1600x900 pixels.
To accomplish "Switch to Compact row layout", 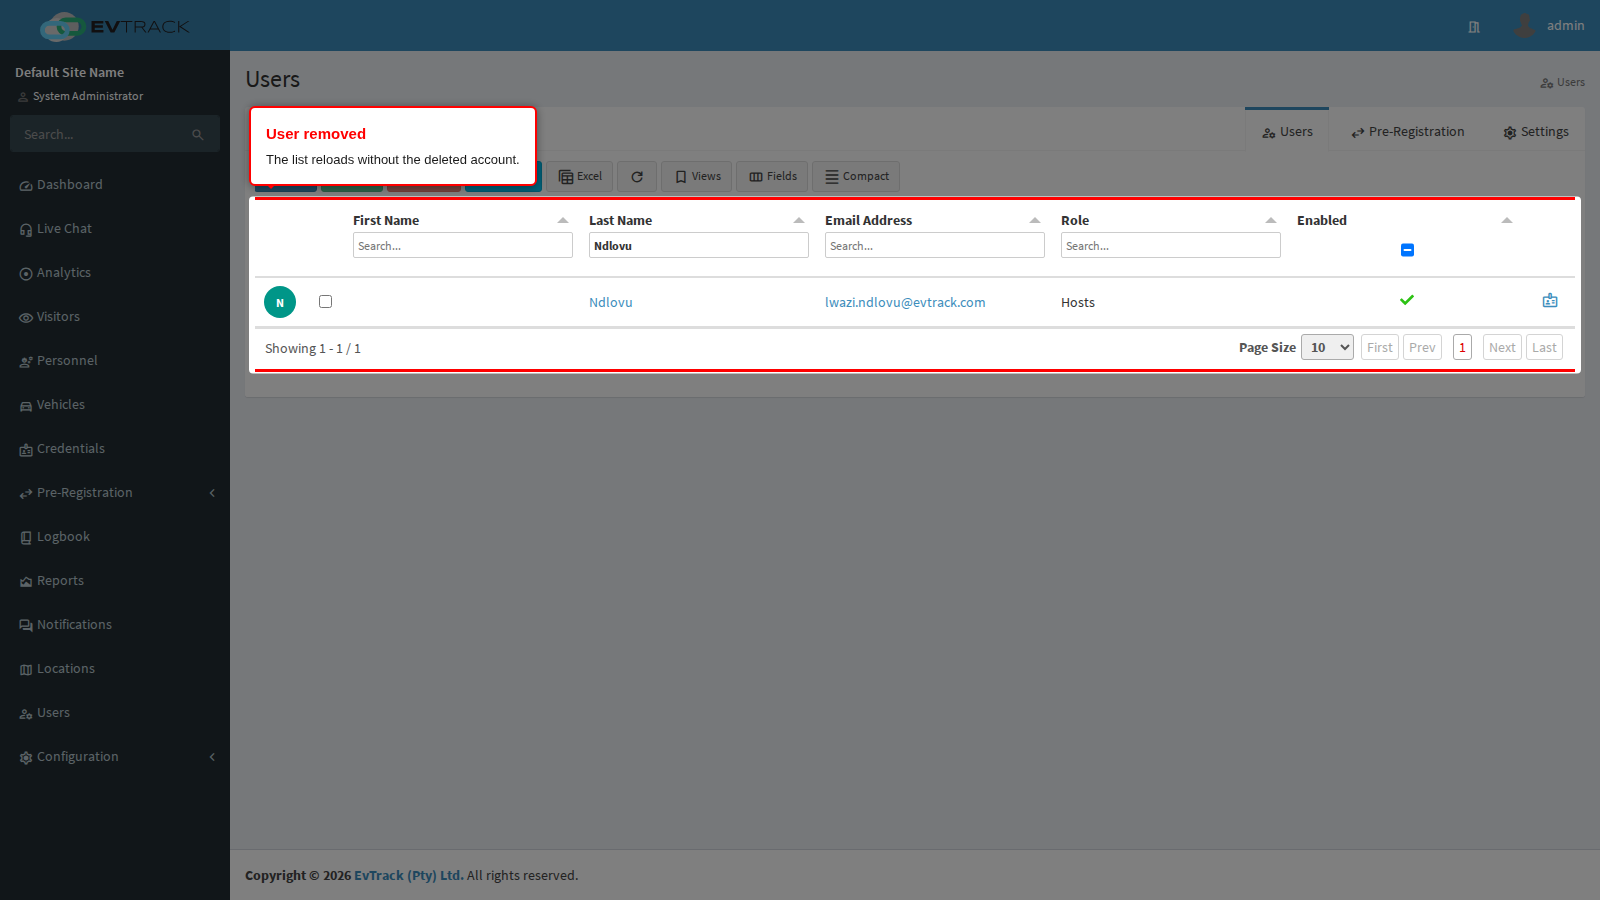I will click(x=856, y=177).
